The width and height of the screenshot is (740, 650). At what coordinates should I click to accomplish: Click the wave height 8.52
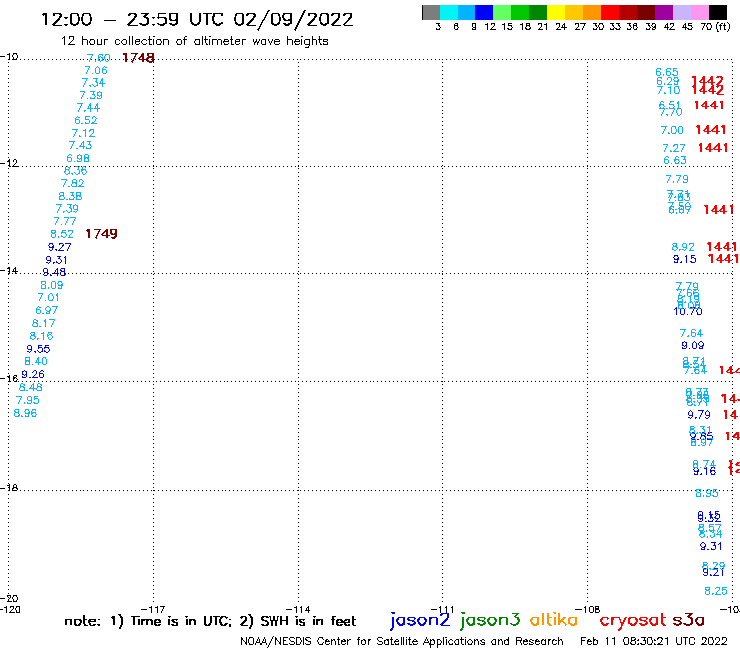62,234
